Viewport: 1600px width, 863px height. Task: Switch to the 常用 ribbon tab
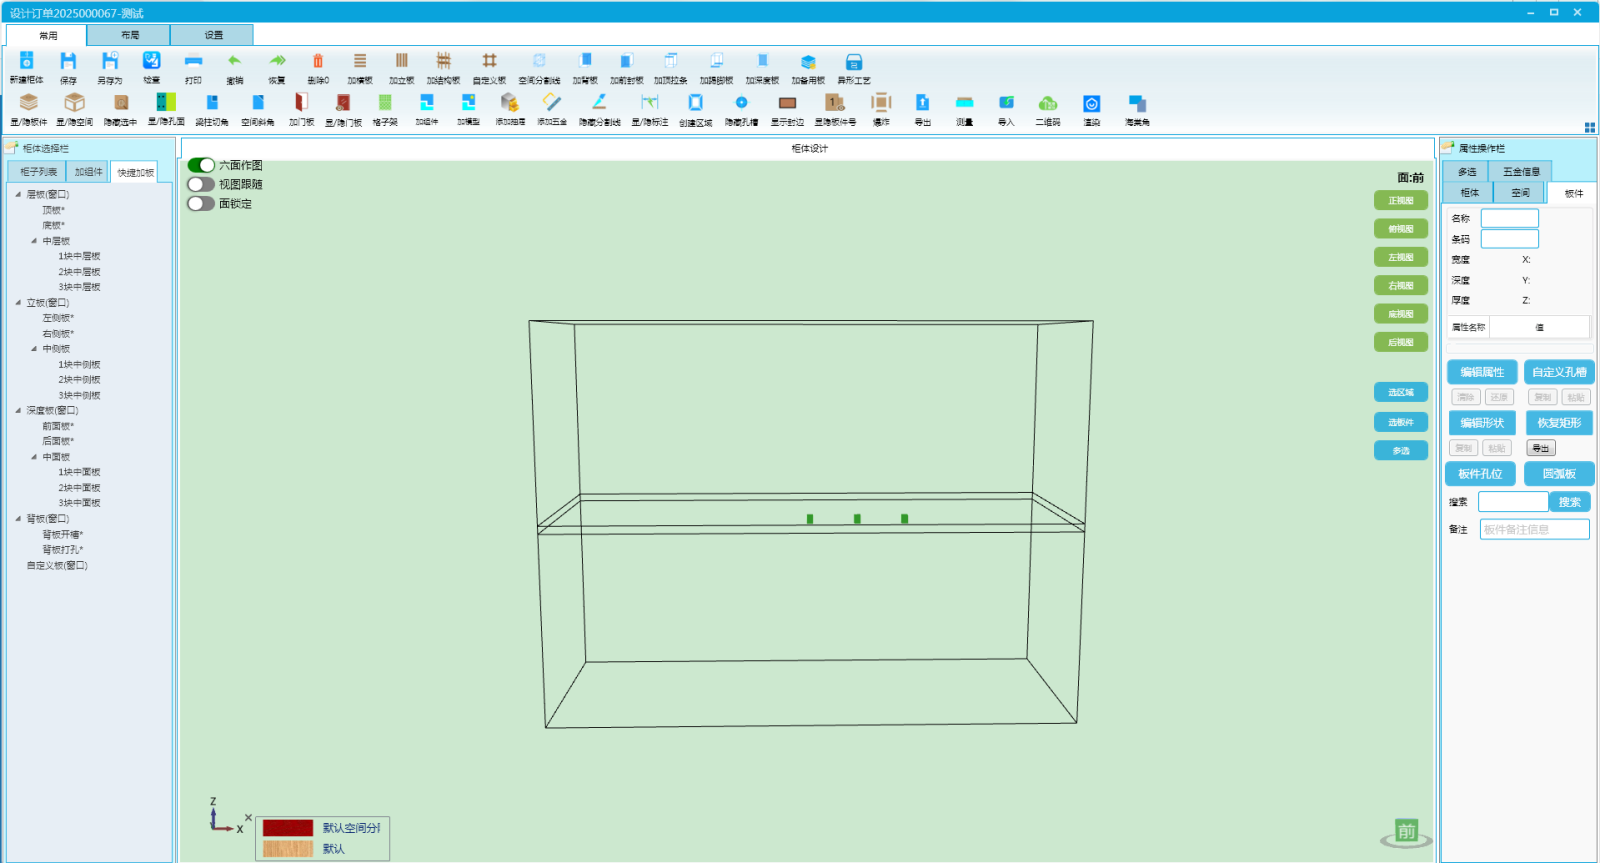pyautogui.click(x=47, y=35)
